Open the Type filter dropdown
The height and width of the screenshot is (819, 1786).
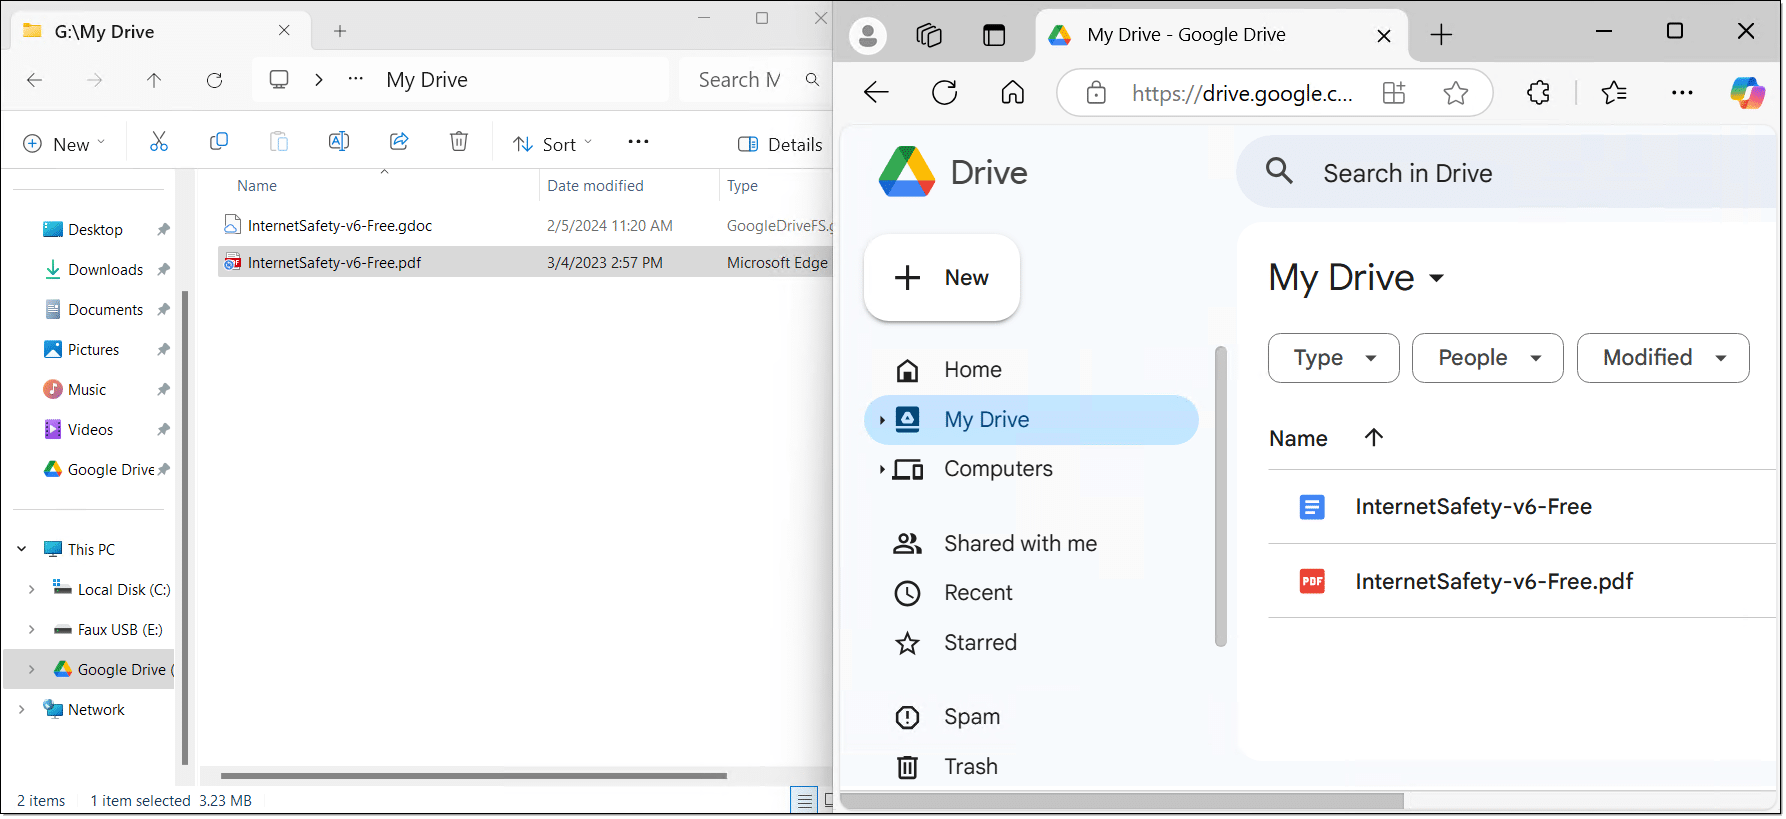(x=1333, y=358)
